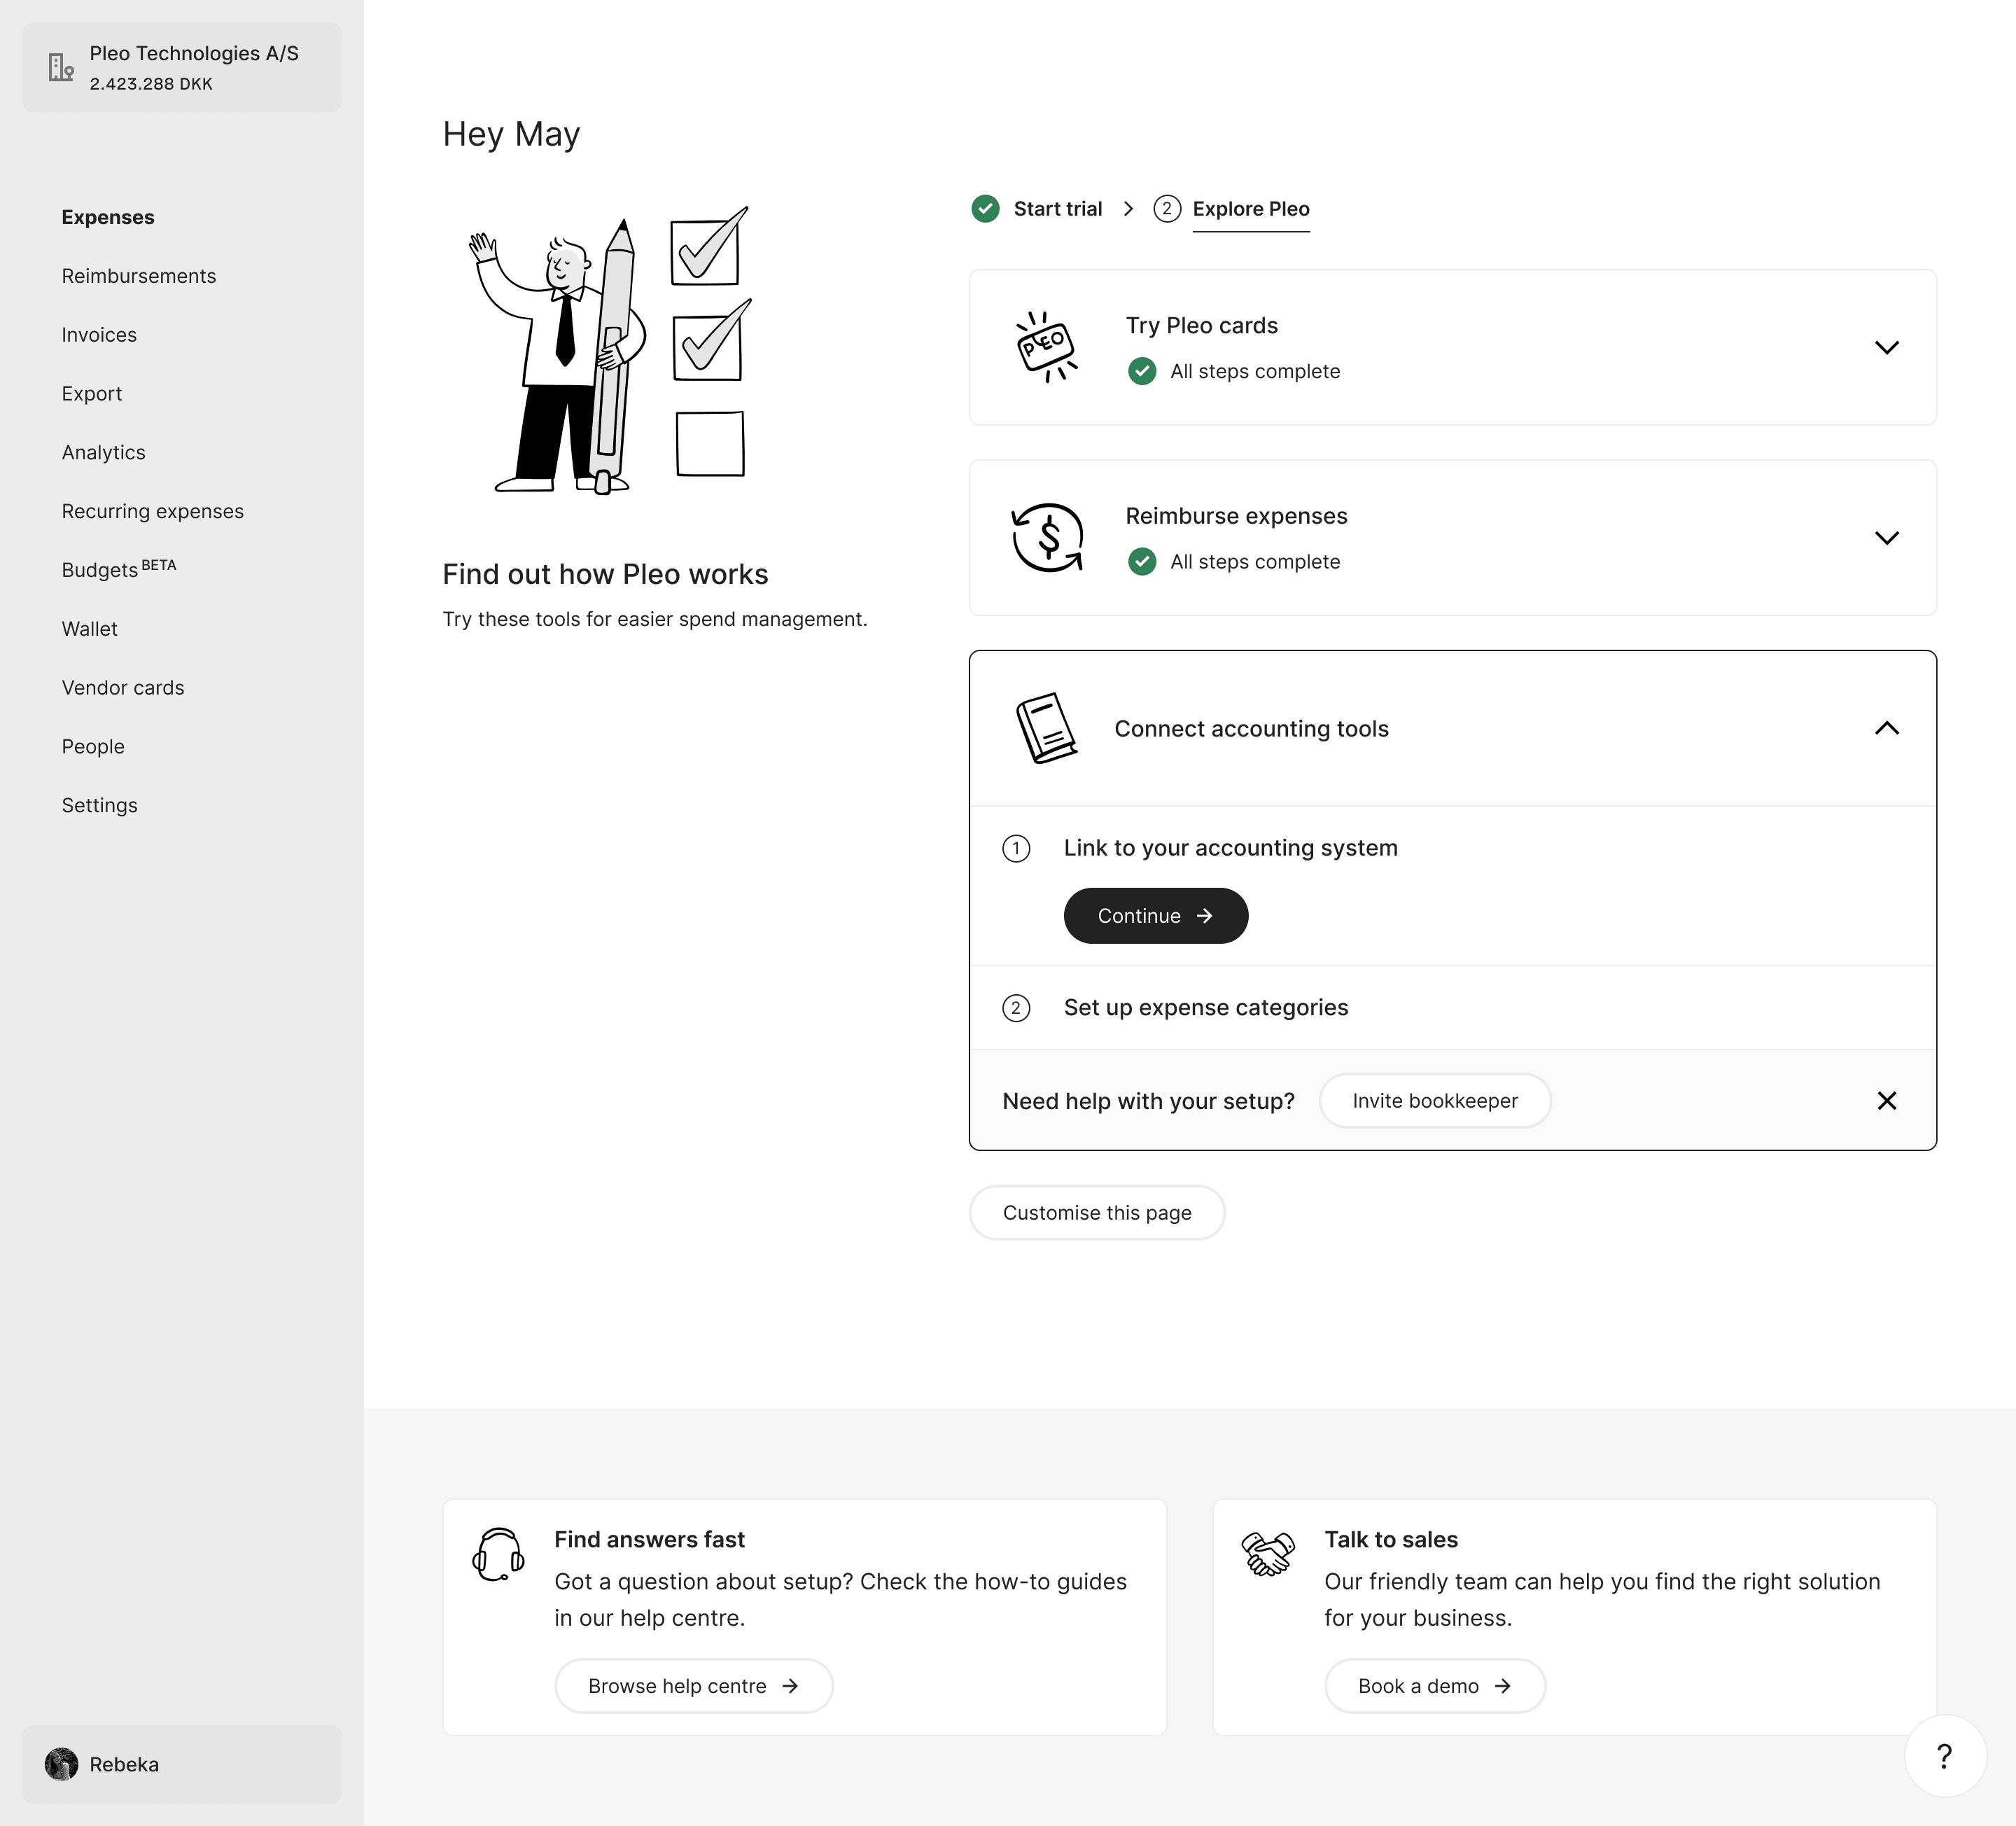The height and width of the screenshot is (1826, 2016).
Task: Click green check under Try Pleo cards
Action: point(1142,371)
